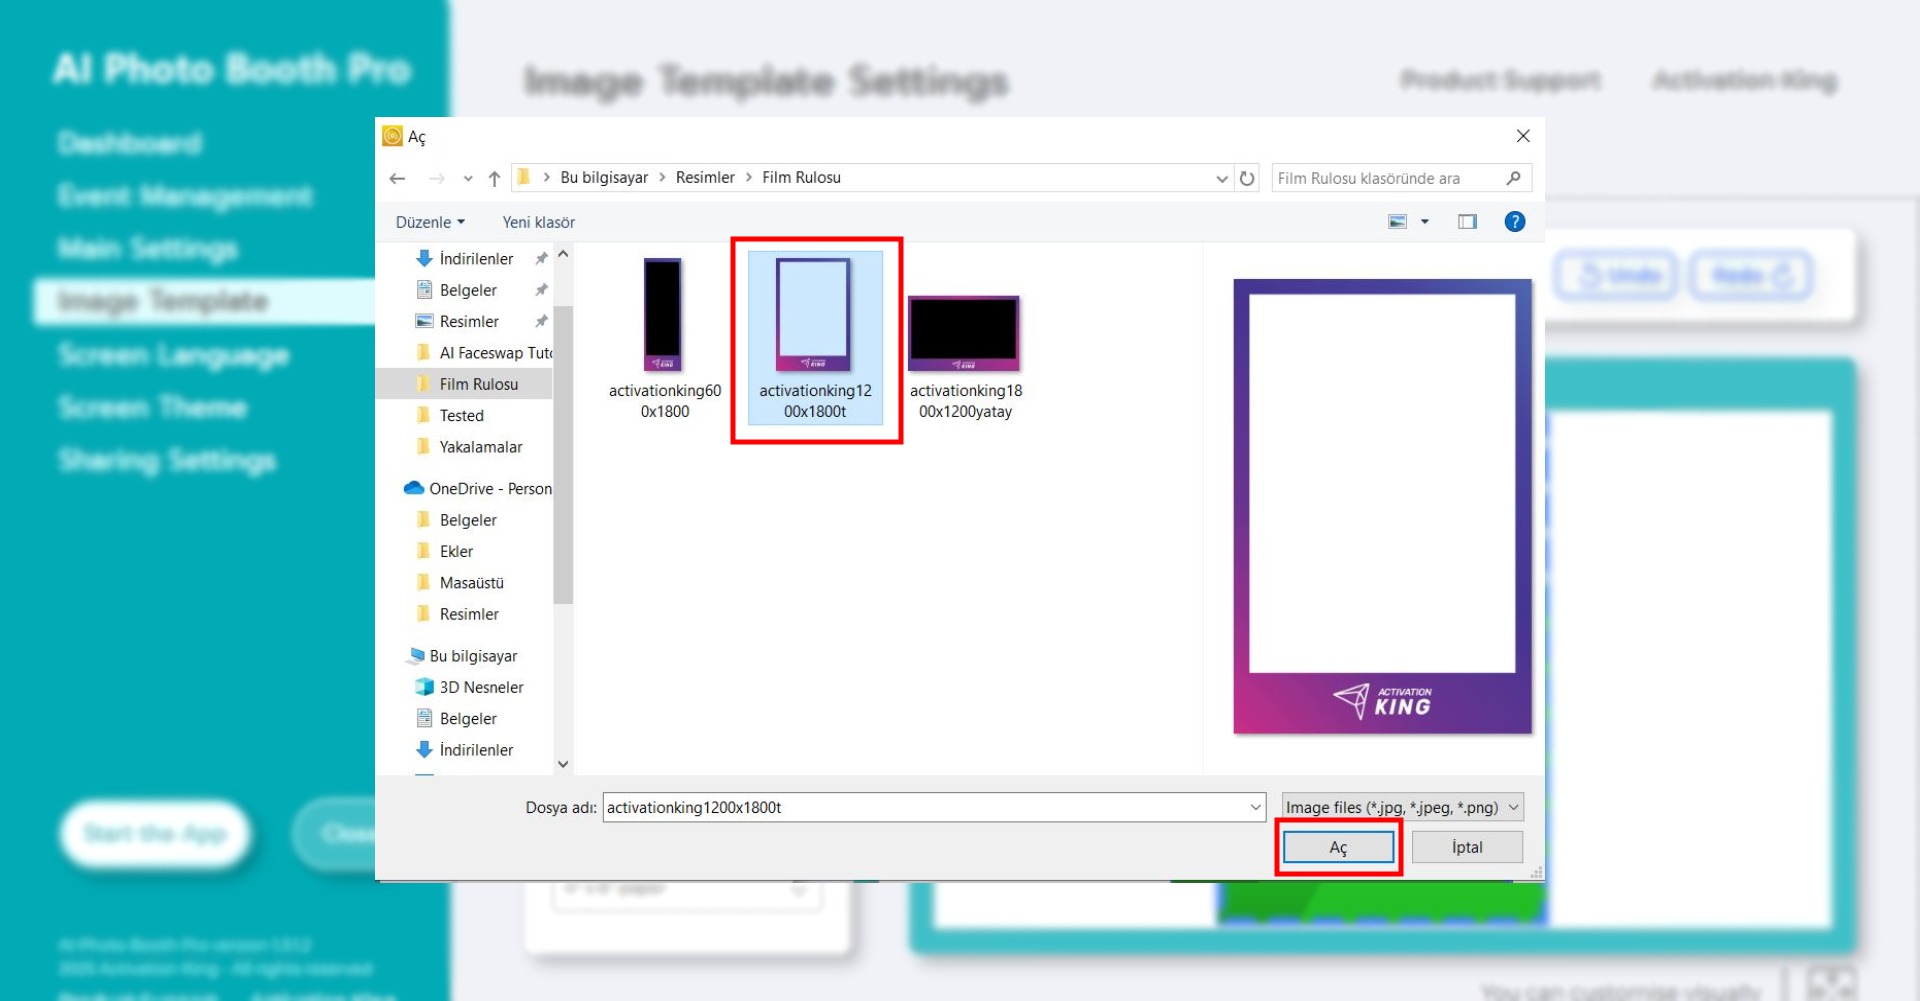Click the up-one-level arrow icon

click(x=494, y=178)
